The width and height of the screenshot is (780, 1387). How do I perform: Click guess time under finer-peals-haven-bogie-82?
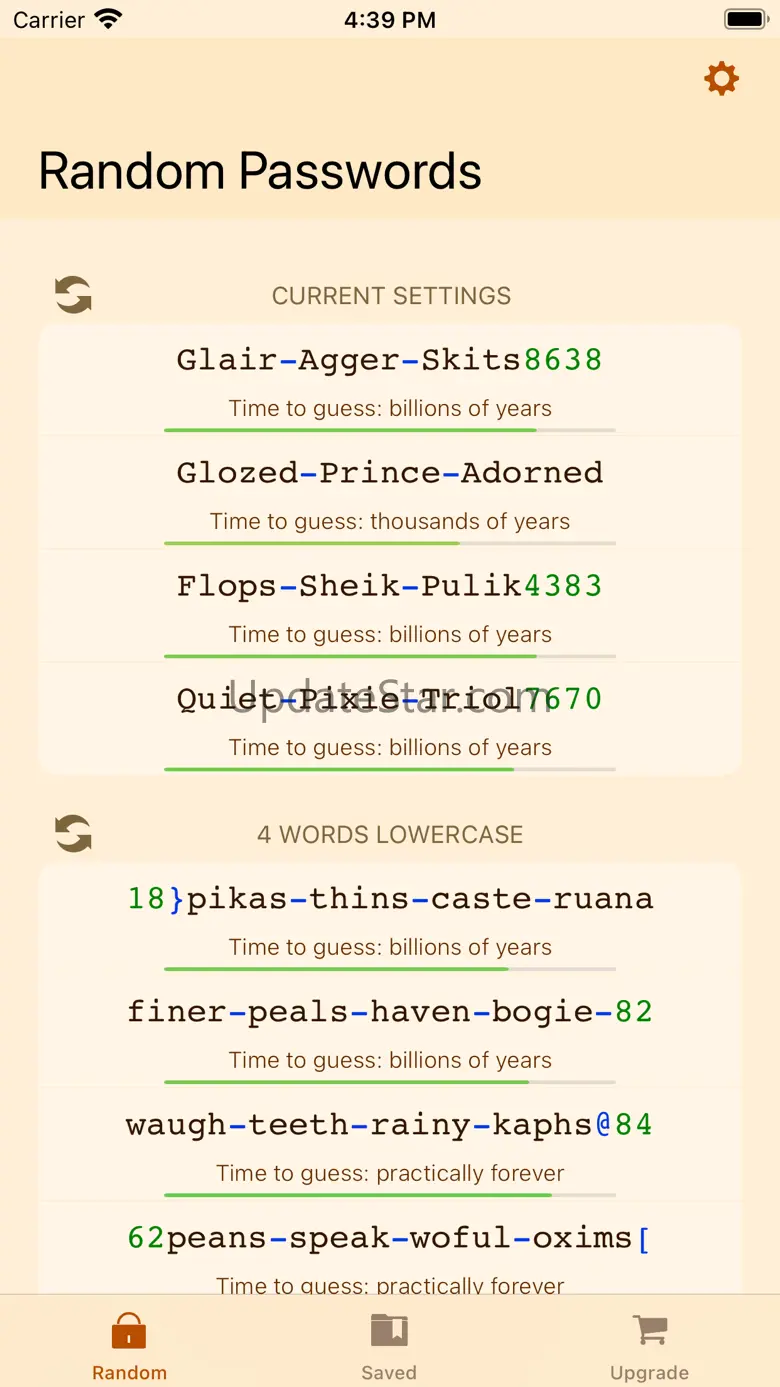(x=390, y=1060)
